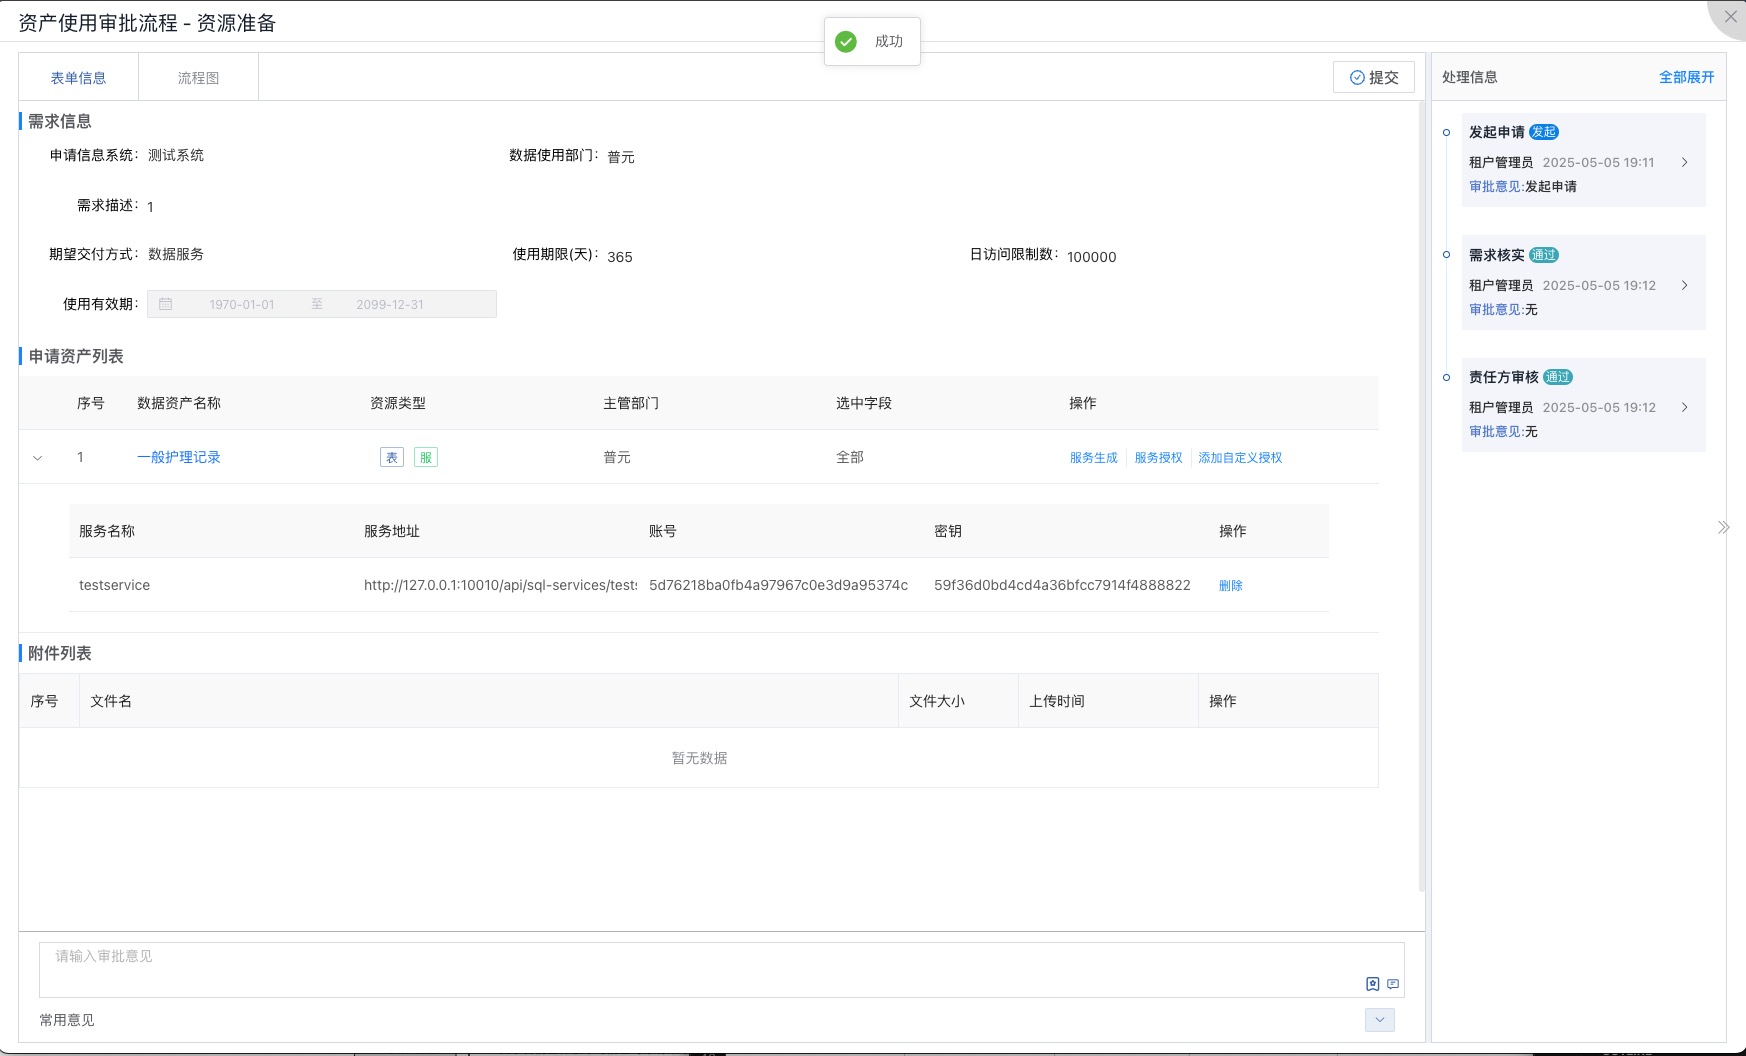Viewport: 1746px width, 1056px height.
Task: Expand the 常用意见 dropdown arrow
Action: coord(1379,1020)
